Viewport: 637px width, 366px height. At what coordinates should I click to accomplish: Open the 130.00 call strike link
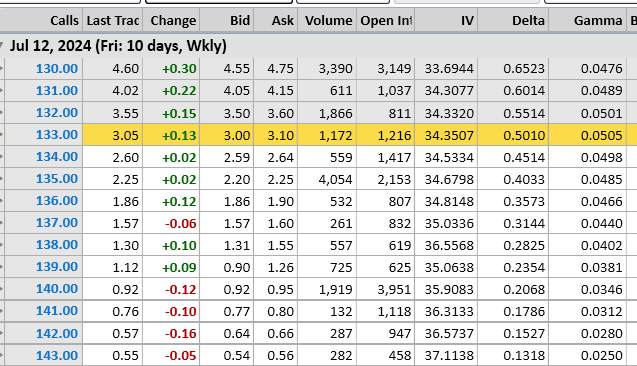click(x=56, y=69)
